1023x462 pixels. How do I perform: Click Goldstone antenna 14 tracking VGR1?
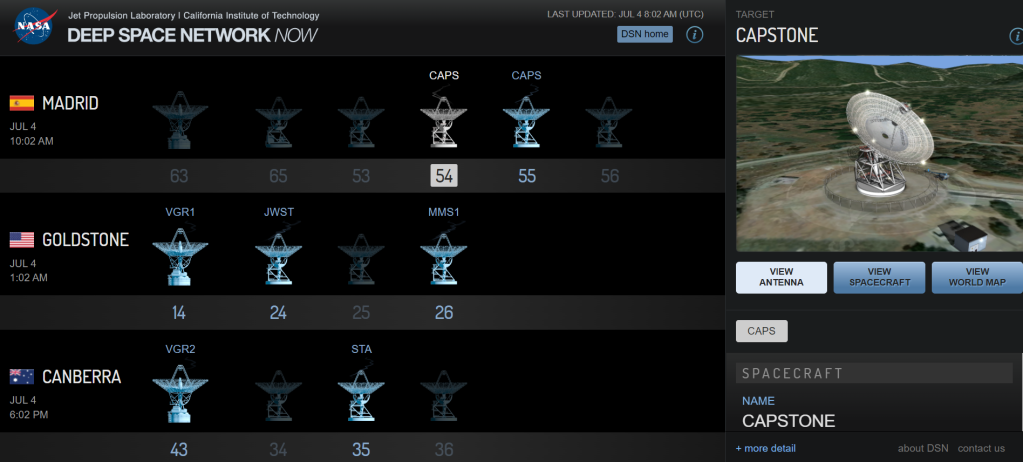point(179,258)
